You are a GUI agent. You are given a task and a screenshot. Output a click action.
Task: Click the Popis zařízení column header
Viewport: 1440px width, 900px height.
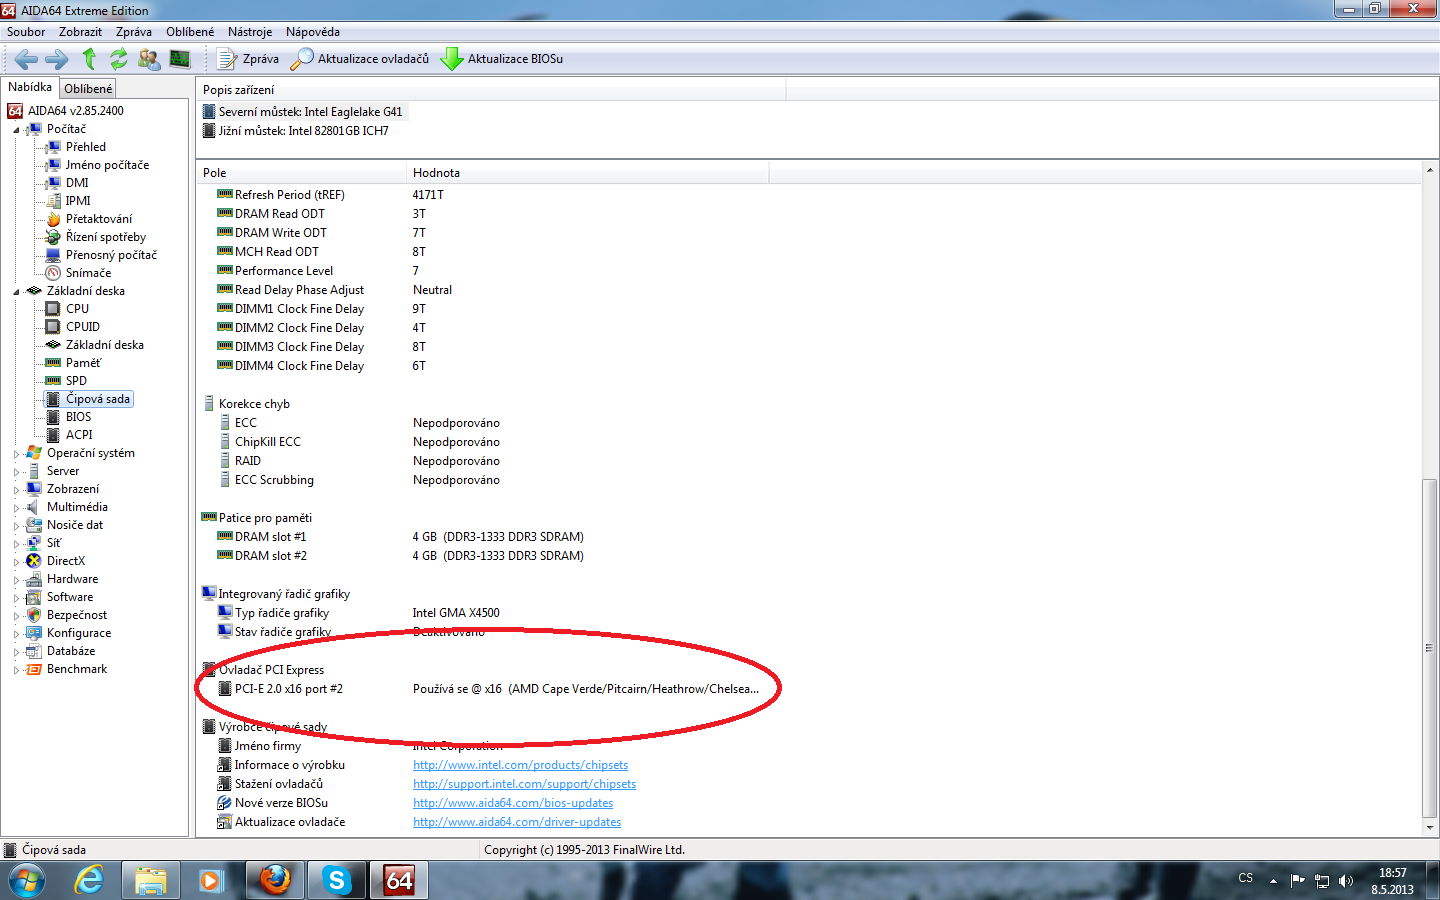(491, 90)
